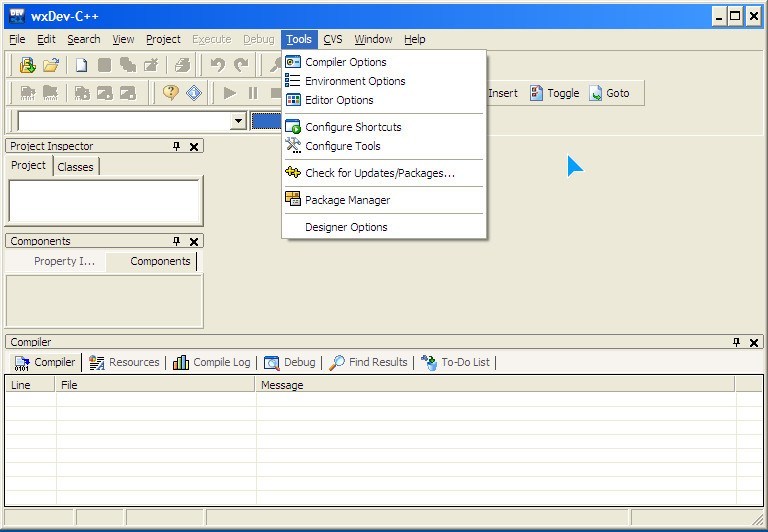Screen dimensions: 768x532
Task: Select Check for Updates/Packages menu entry
Action: [384, 173]
